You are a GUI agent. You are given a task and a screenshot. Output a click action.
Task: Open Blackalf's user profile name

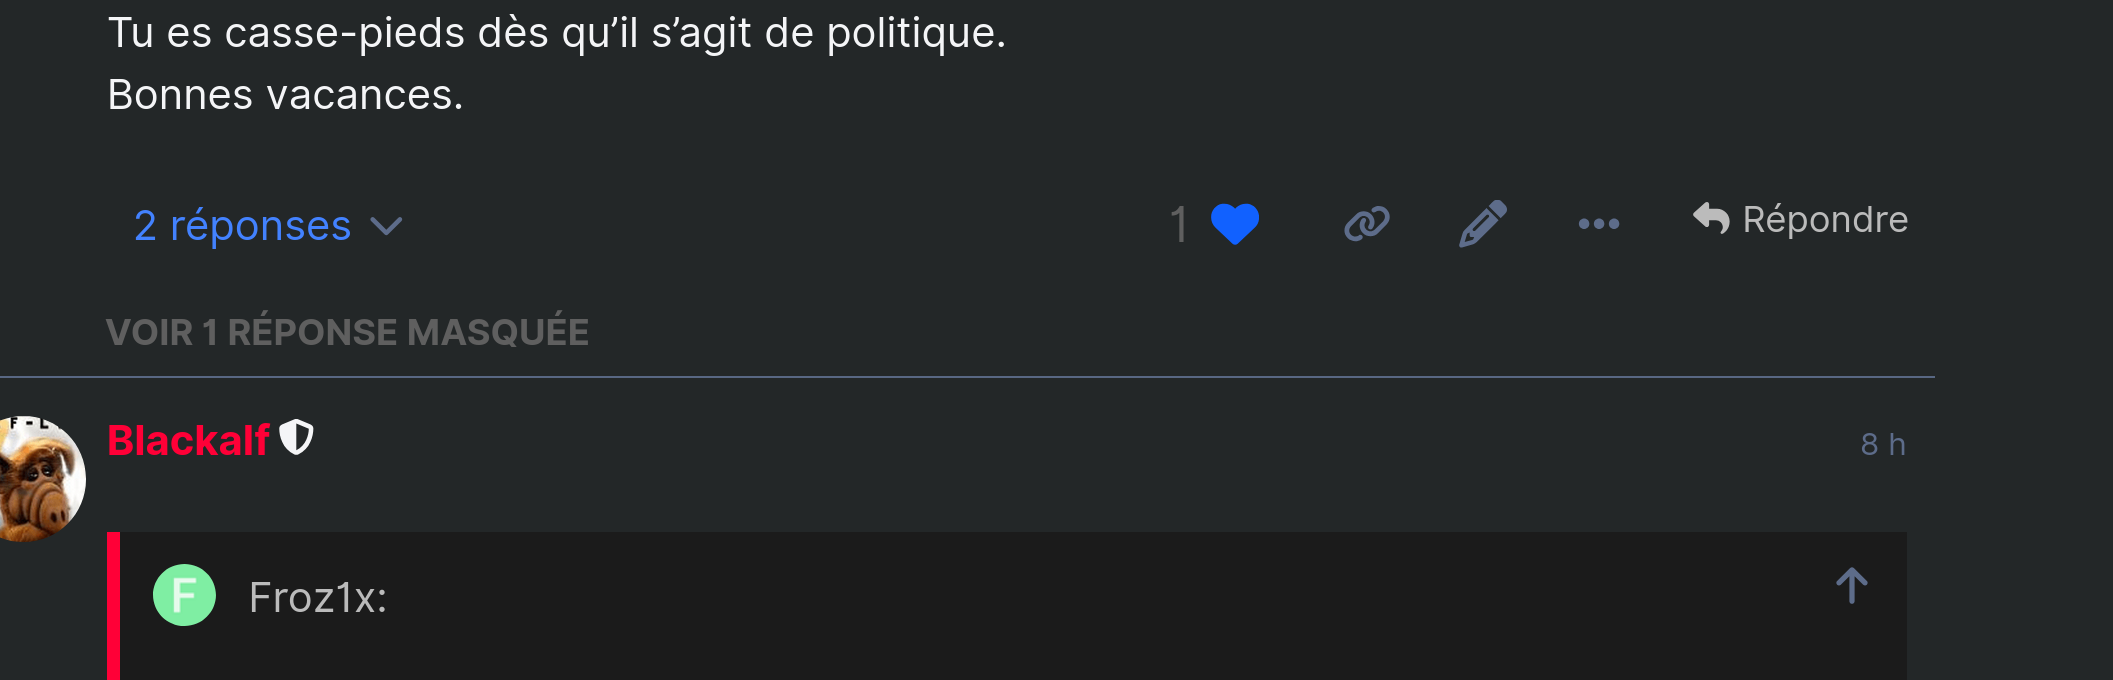[x=188, y=440]
